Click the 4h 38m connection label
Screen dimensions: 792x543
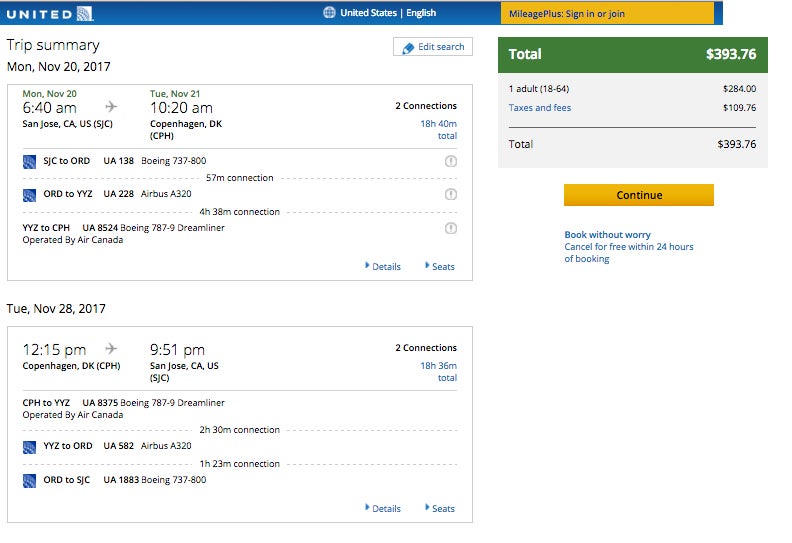(239, 212)
